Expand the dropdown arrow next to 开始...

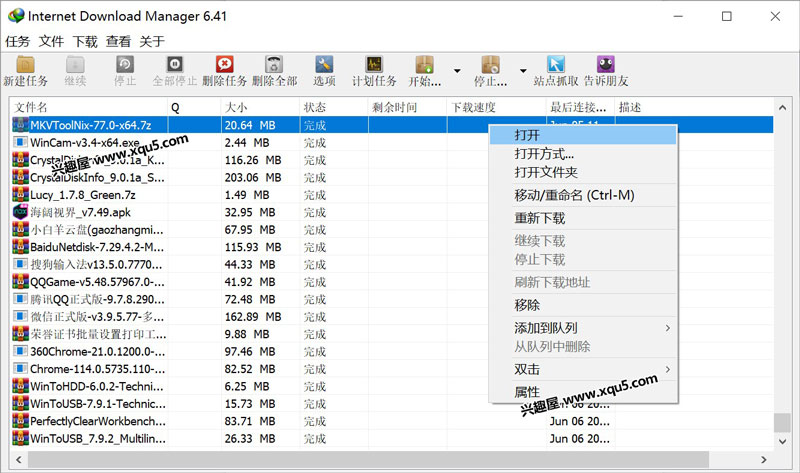pos(457,70)
